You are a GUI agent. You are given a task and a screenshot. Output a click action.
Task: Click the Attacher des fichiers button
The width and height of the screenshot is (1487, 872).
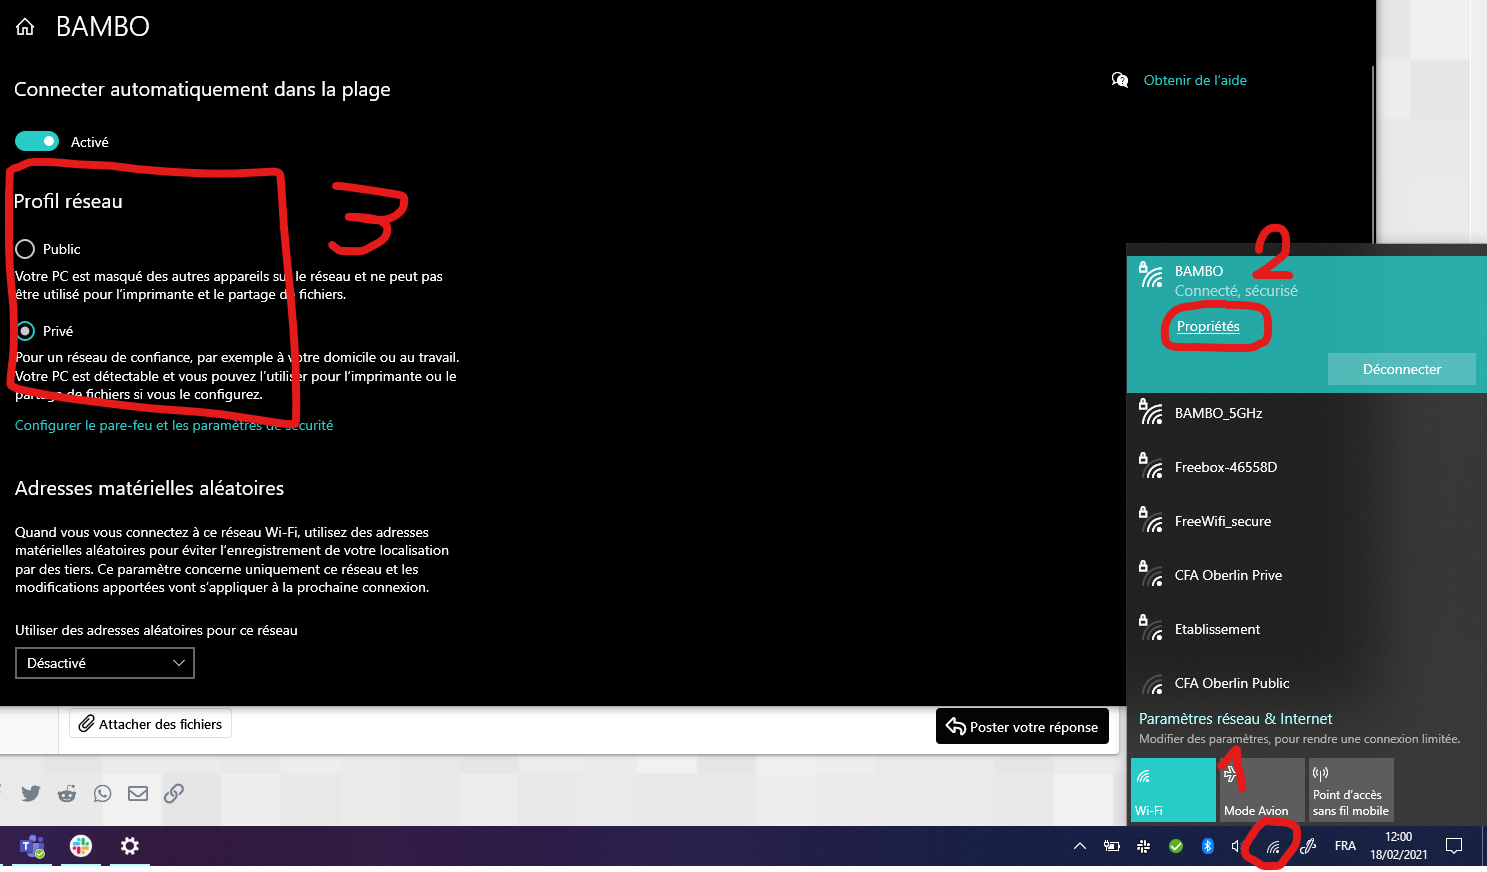(x=151, y=724)
